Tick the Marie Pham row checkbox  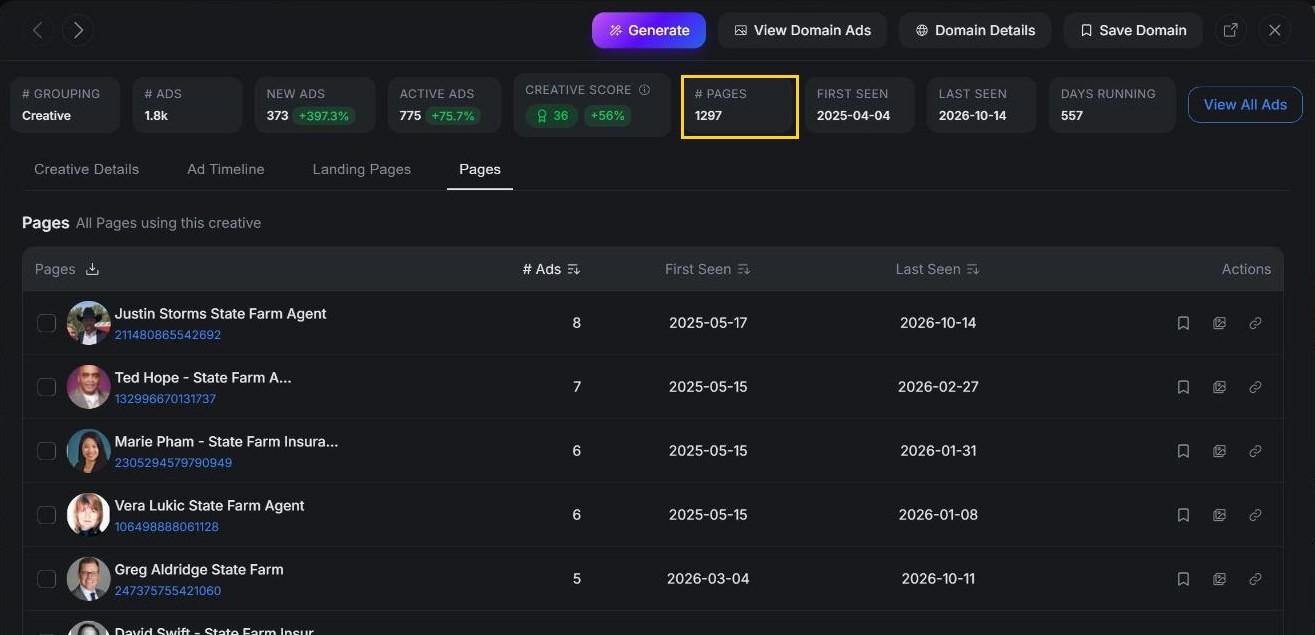46,451
